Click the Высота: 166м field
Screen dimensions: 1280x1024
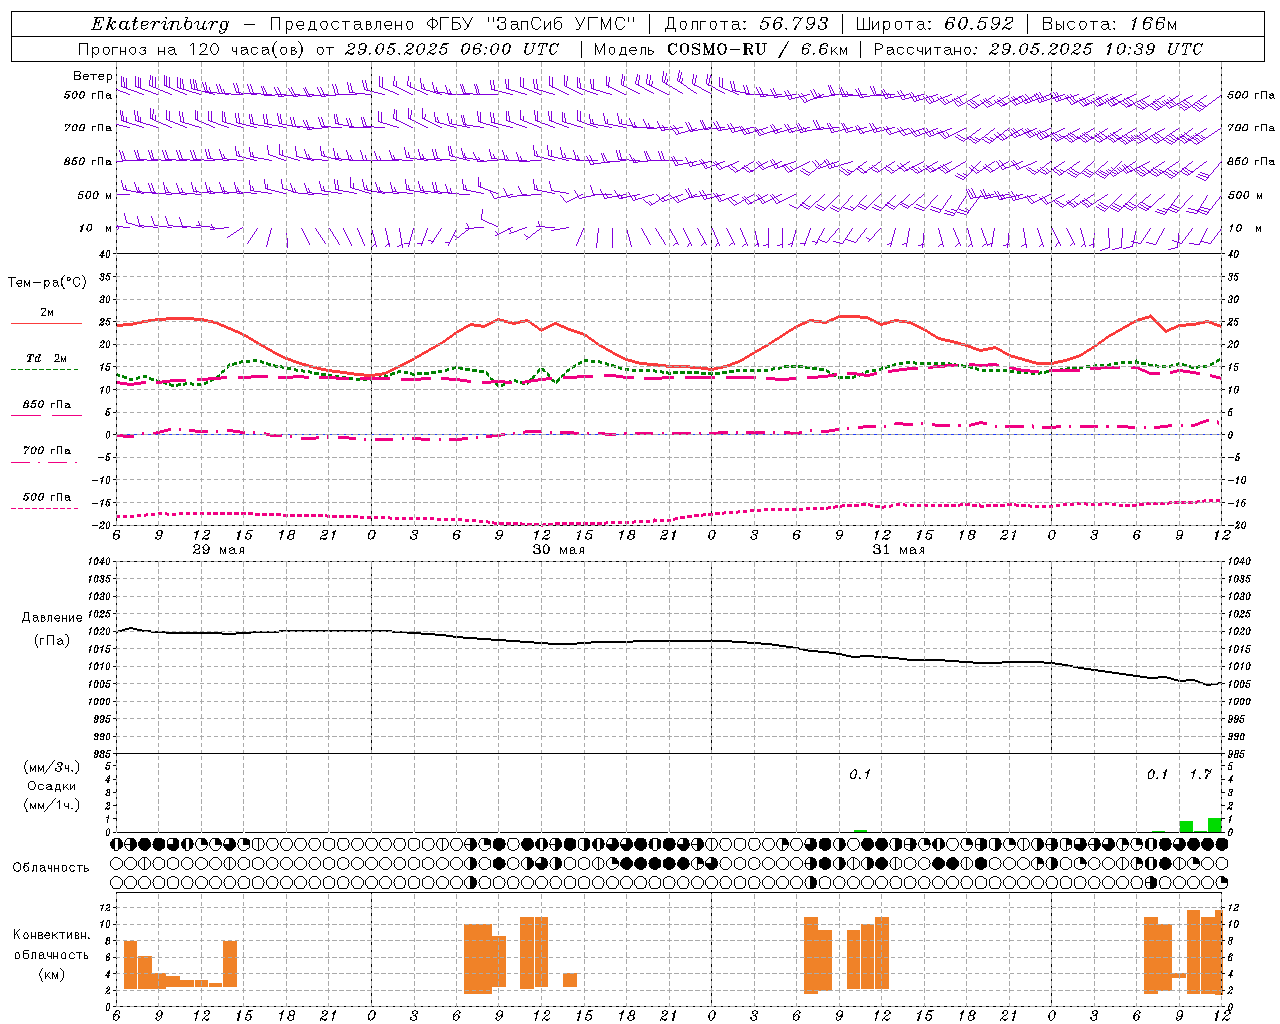(1109, 25)
